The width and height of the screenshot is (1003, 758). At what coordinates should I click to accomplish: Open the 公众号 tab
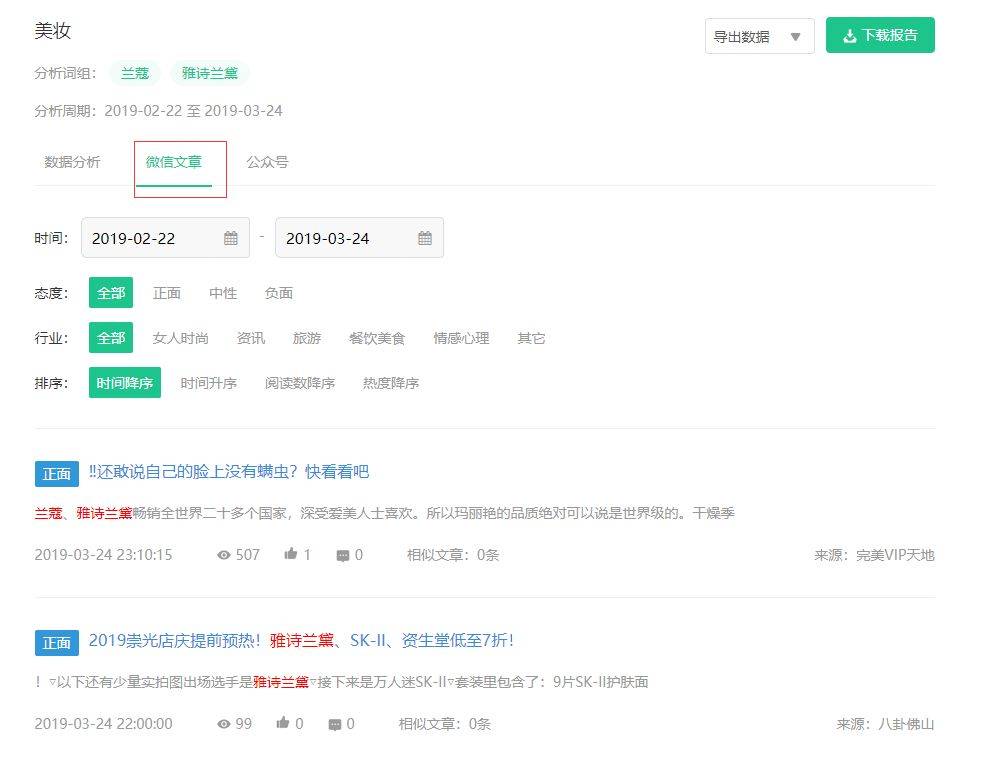(x=267, y=162)
